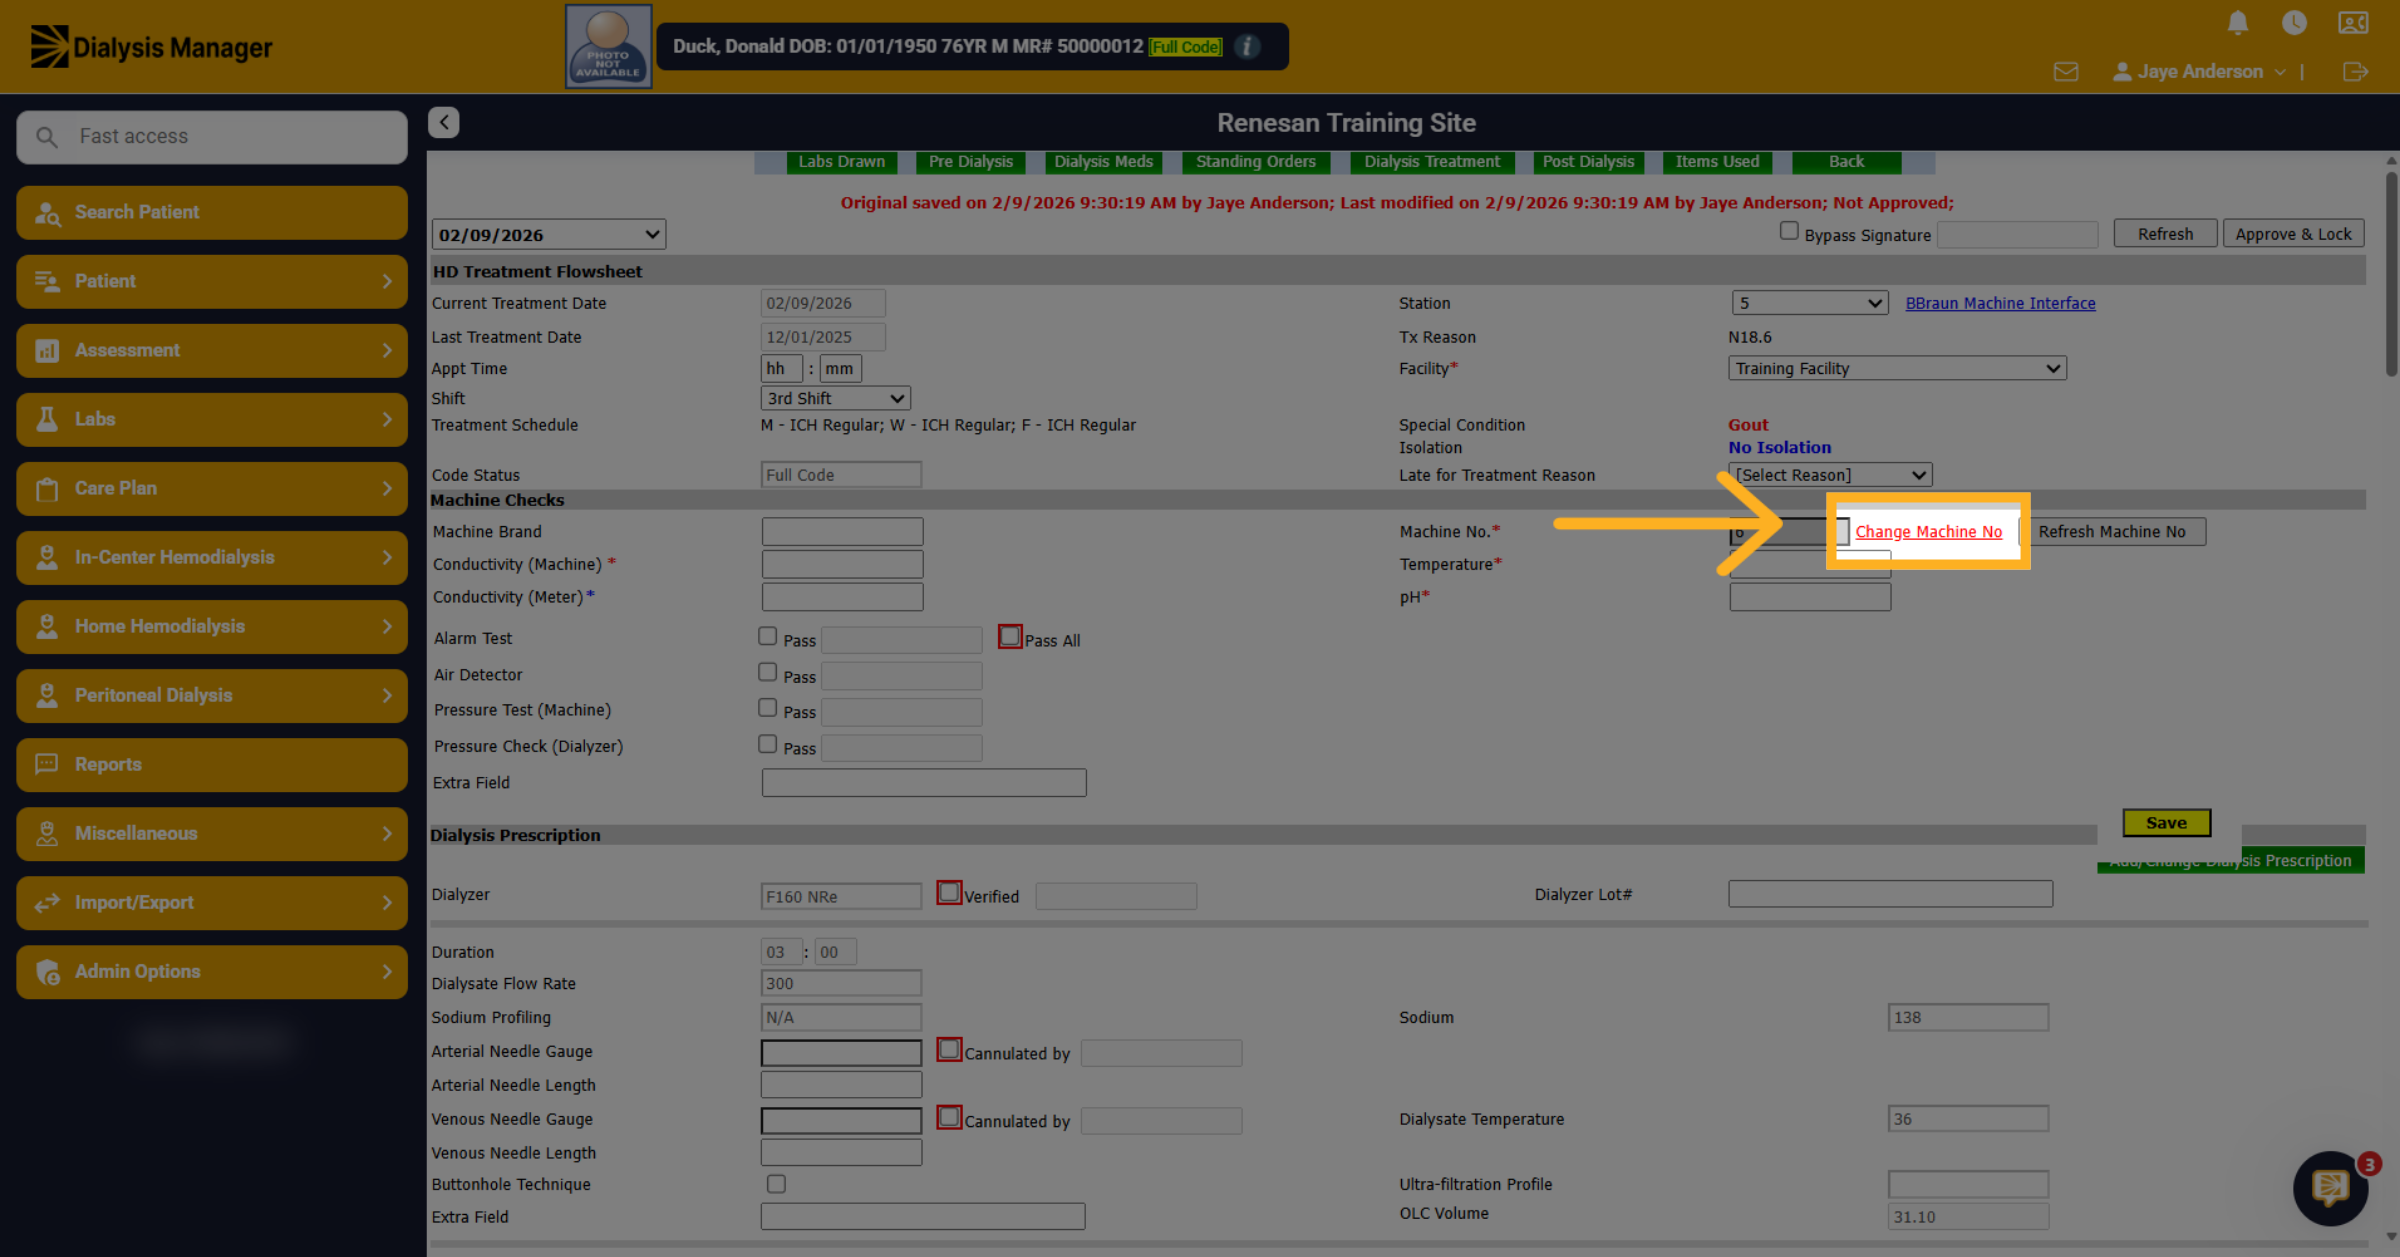The width and height of the screenshot is (2400, 1257).
Task: Collapse the sidebar using the back arrow
Action: coord(444,122)
